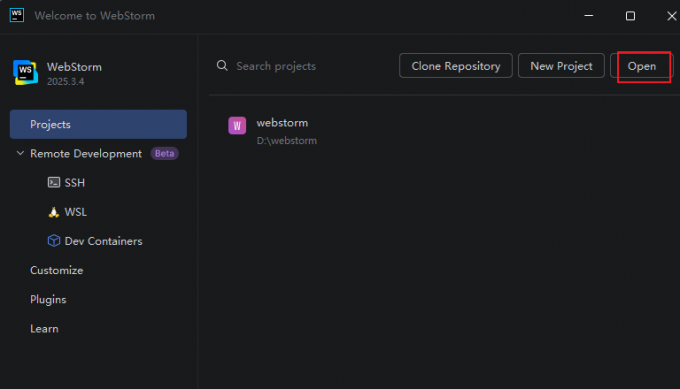Click the Open button
The image size is (680, 389).
coord(642,66)
